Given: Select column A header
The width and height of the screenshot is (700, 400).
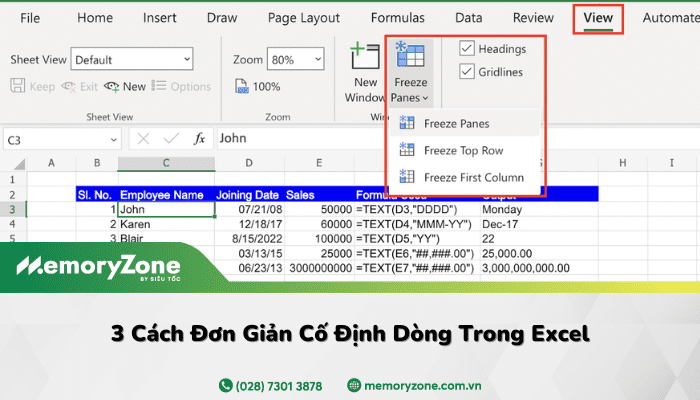Looking at the screenshot, I should click(51, 163).
